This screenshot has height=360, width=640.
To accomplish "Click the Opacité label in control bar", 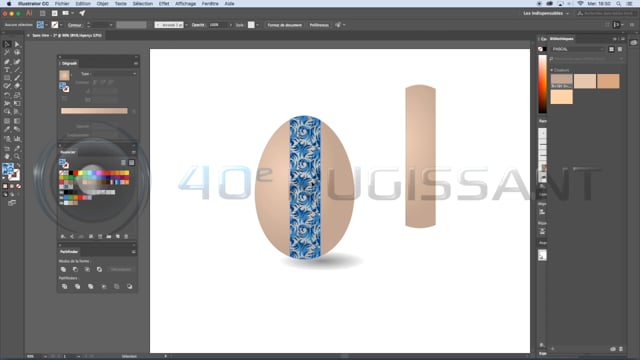I will click(198, 25).
